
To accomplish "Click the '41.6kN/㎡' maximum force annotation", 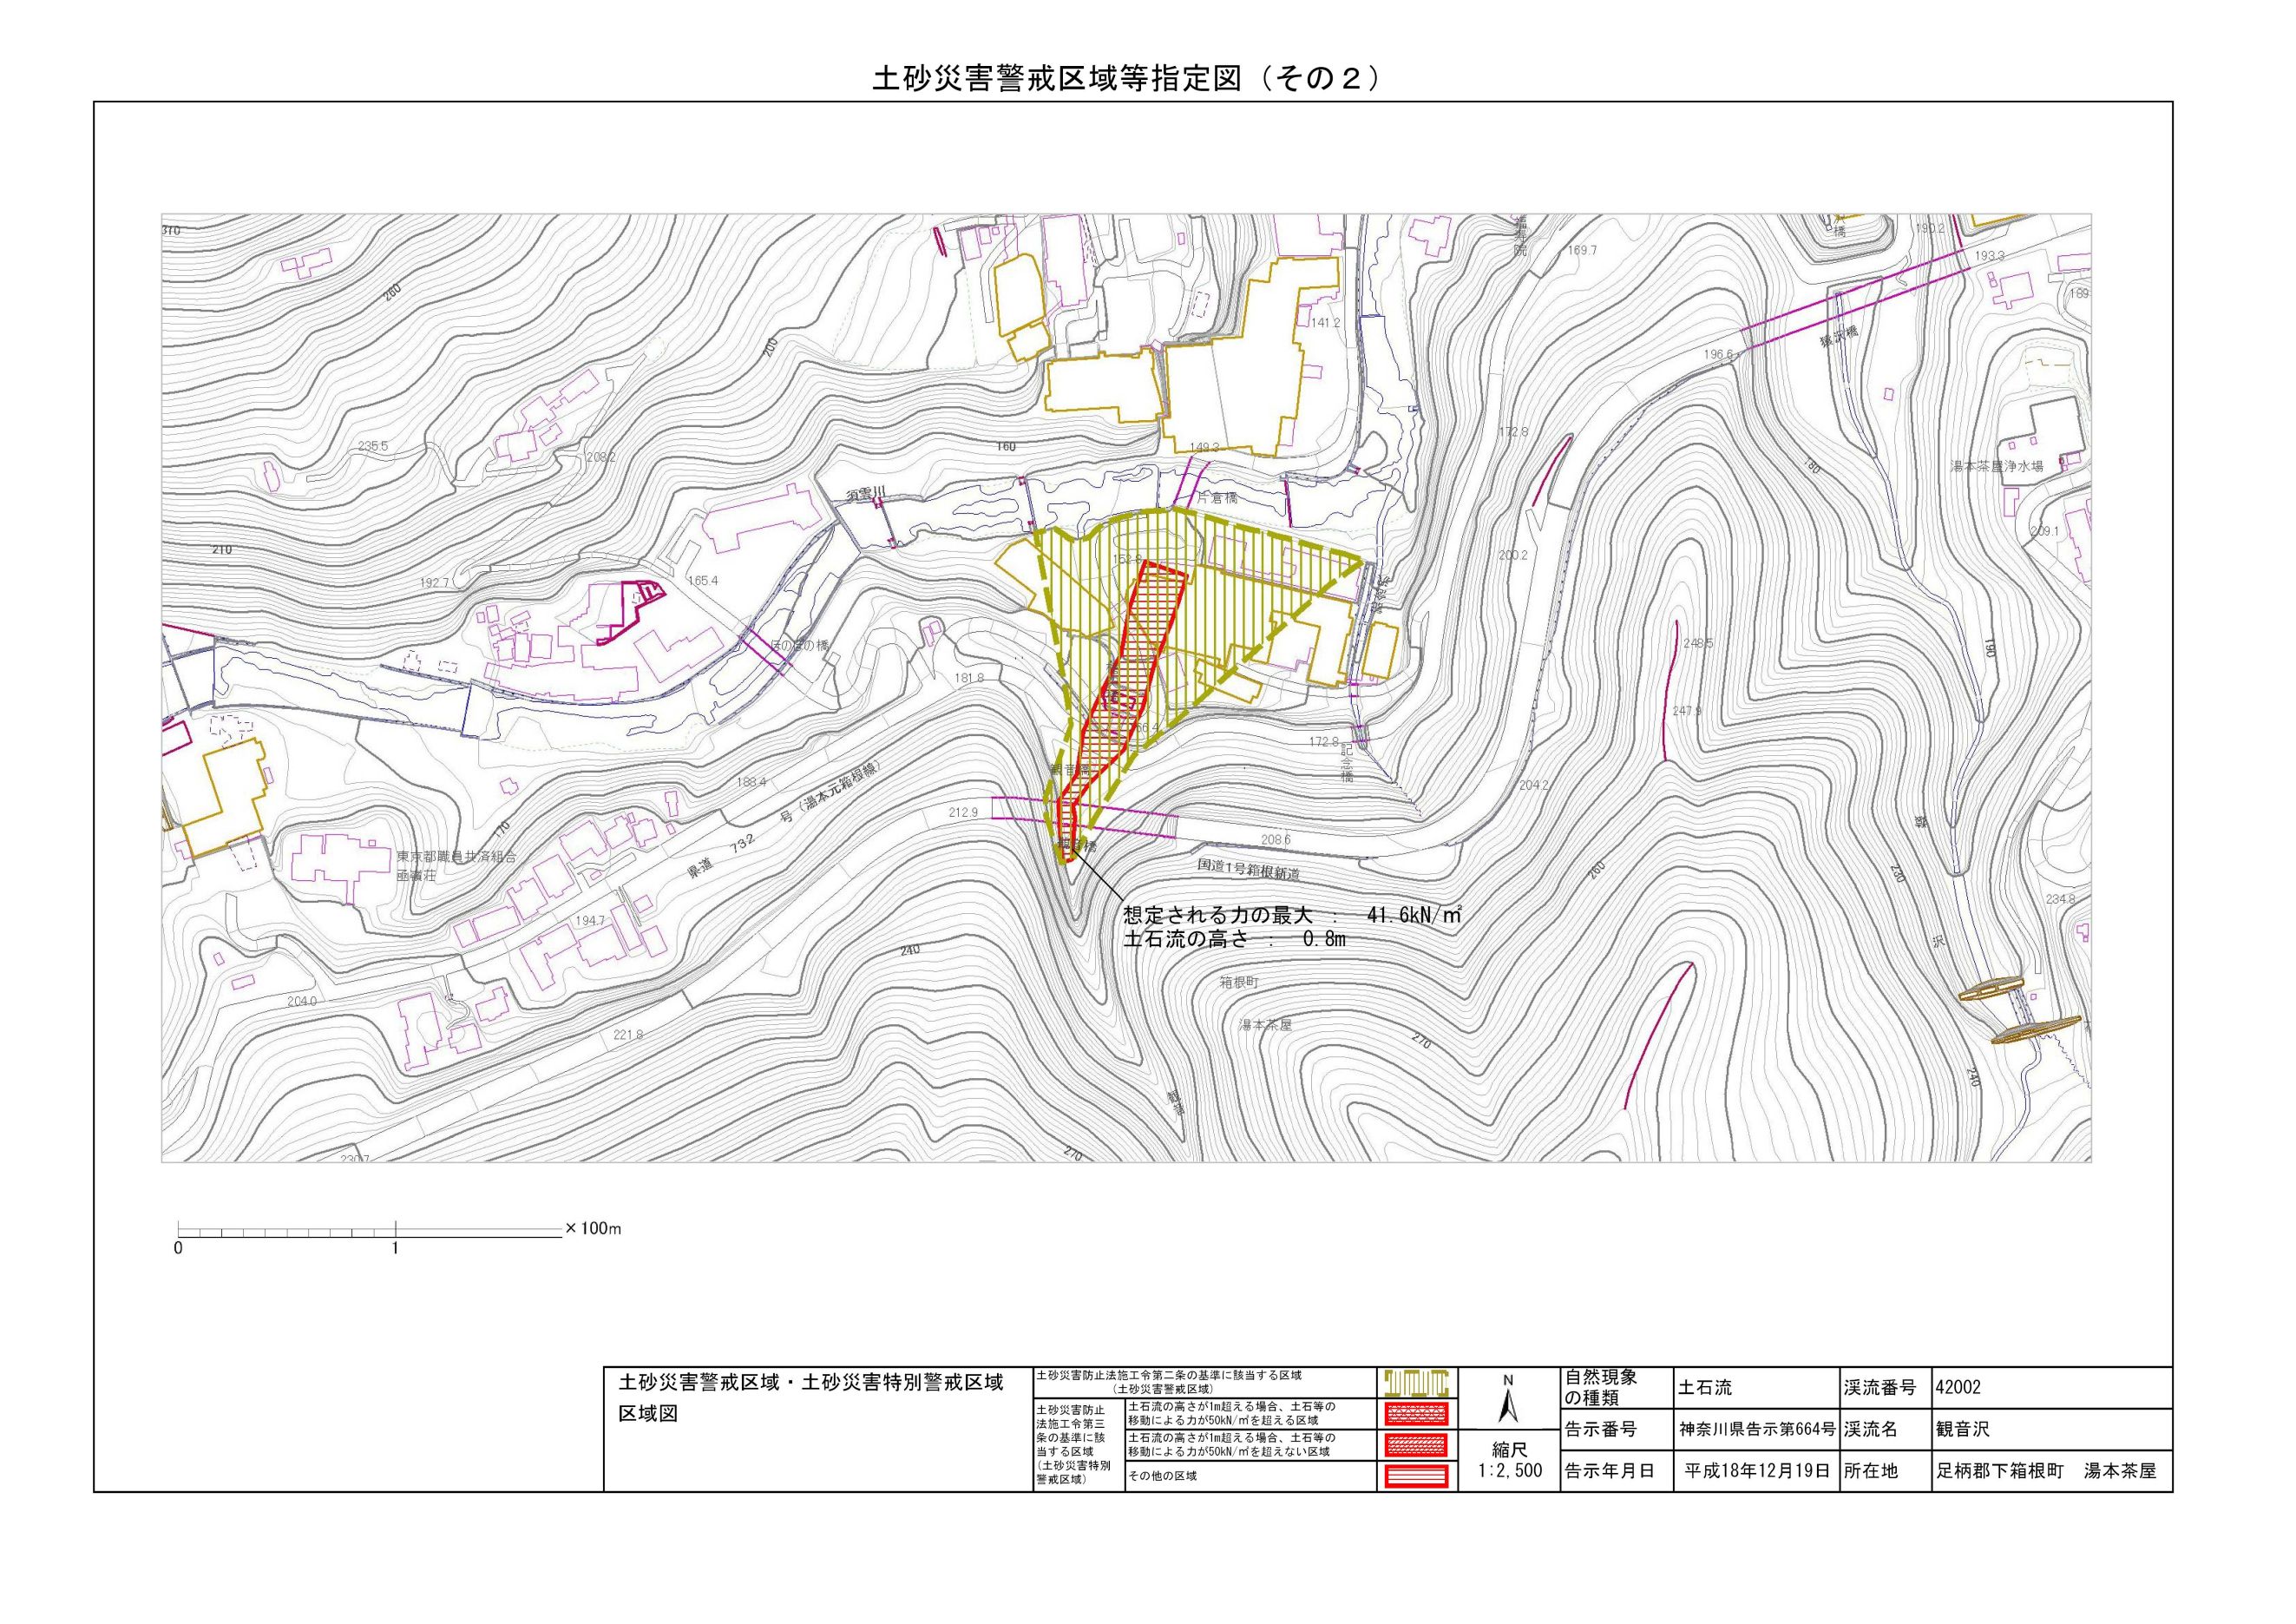I will coord(1413,916).
